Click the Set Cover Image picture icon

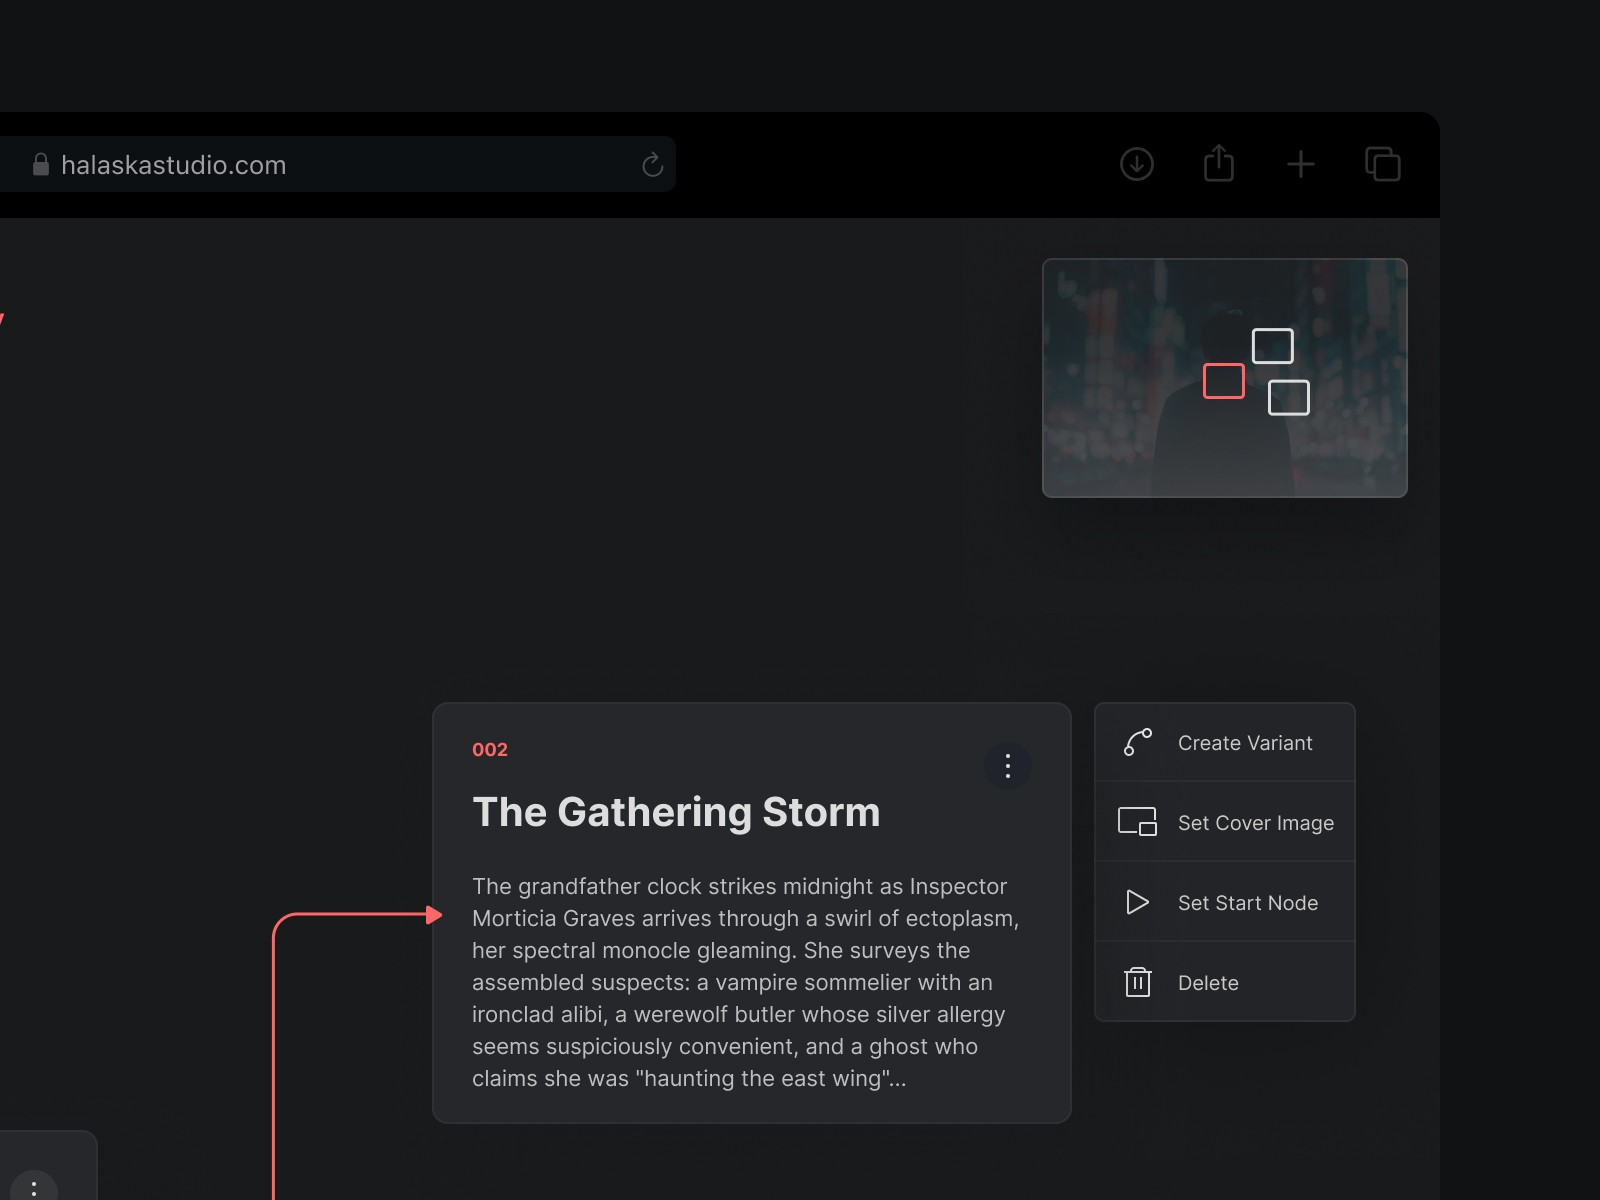click(1138, 822)
